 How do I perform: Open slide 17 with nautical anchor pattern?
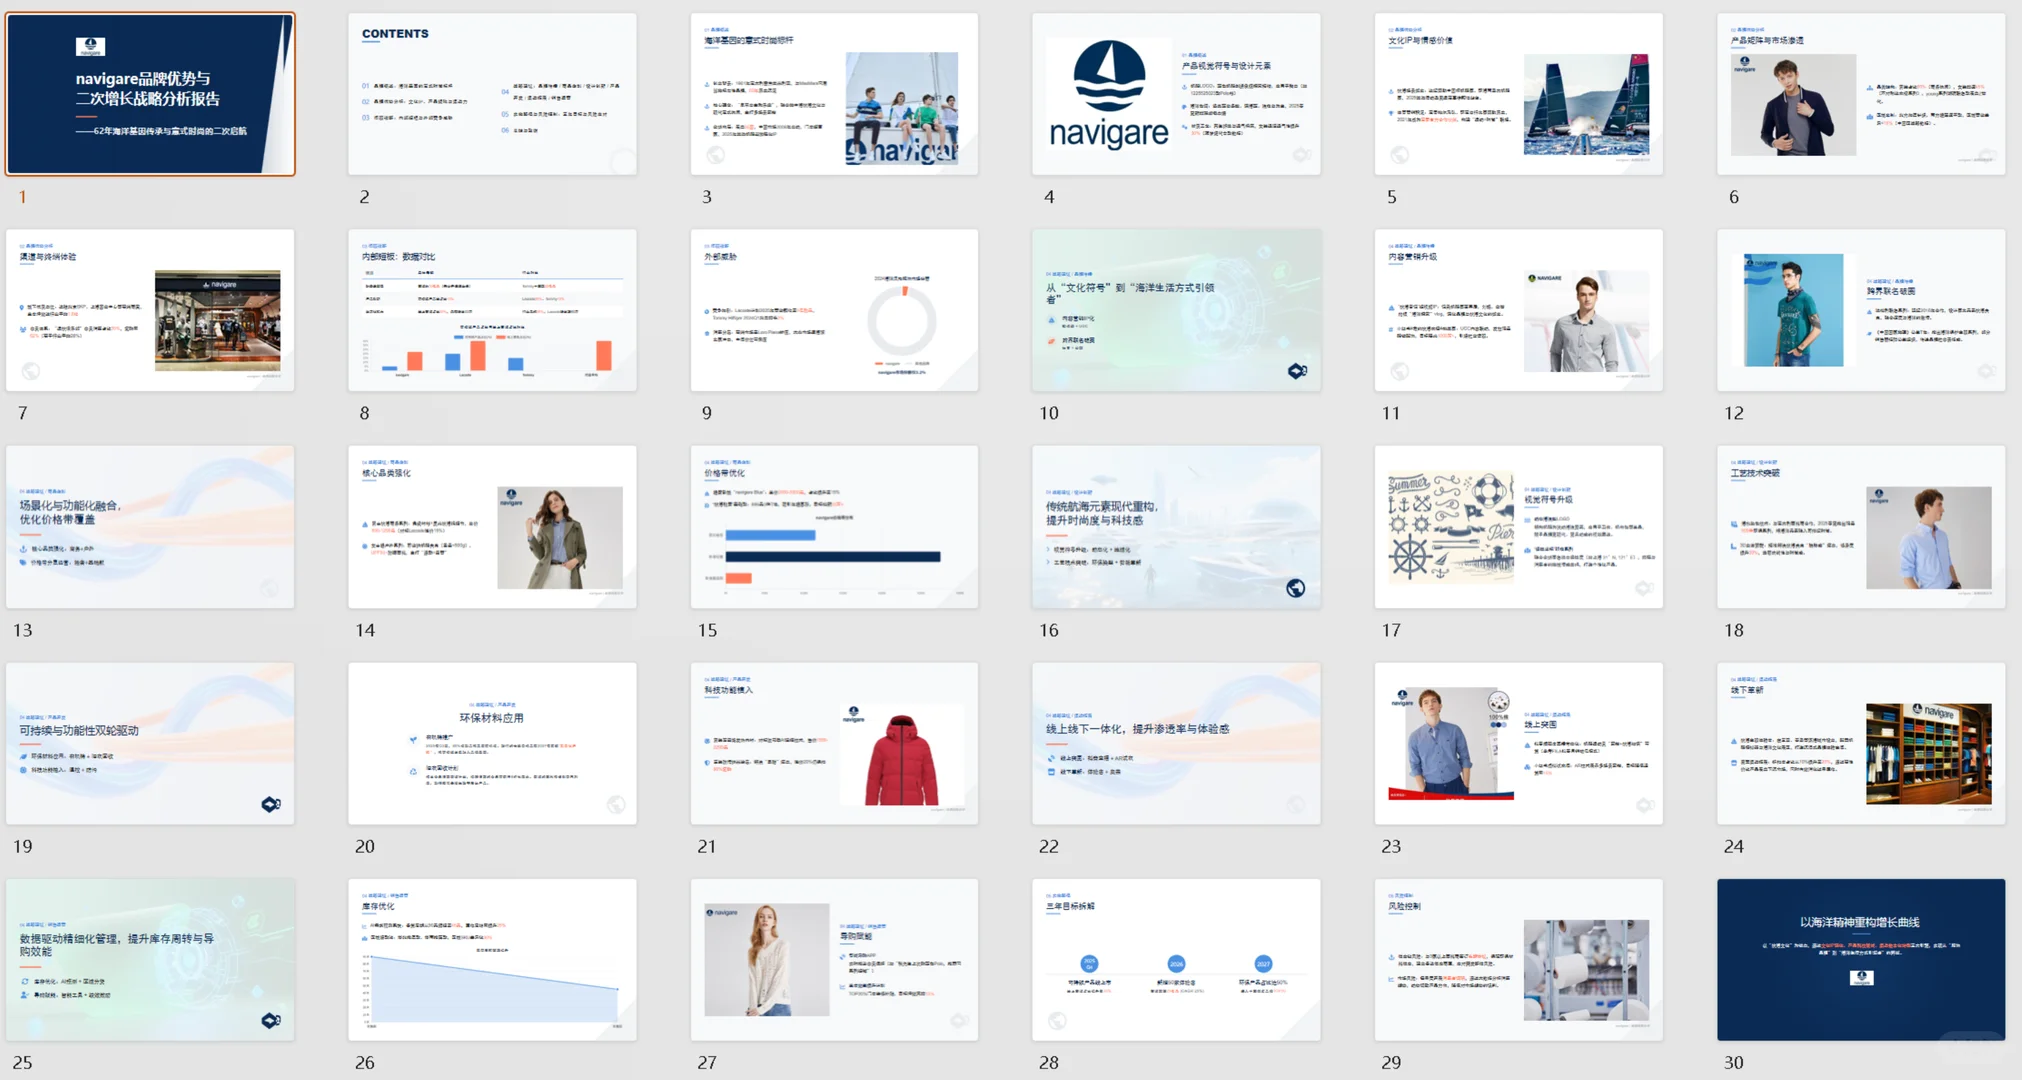coord(1518,527)
